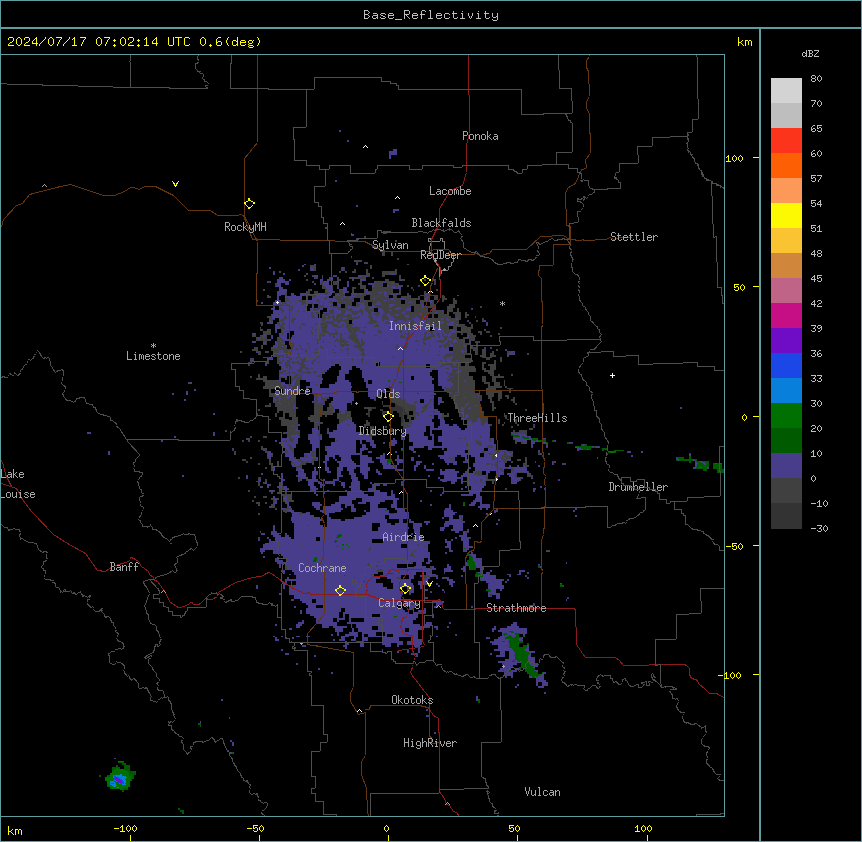Select the orange legend swatch at 60 dBZ
Image resolution: width=862 pixels, height=842 pixels.
(786, 165)
